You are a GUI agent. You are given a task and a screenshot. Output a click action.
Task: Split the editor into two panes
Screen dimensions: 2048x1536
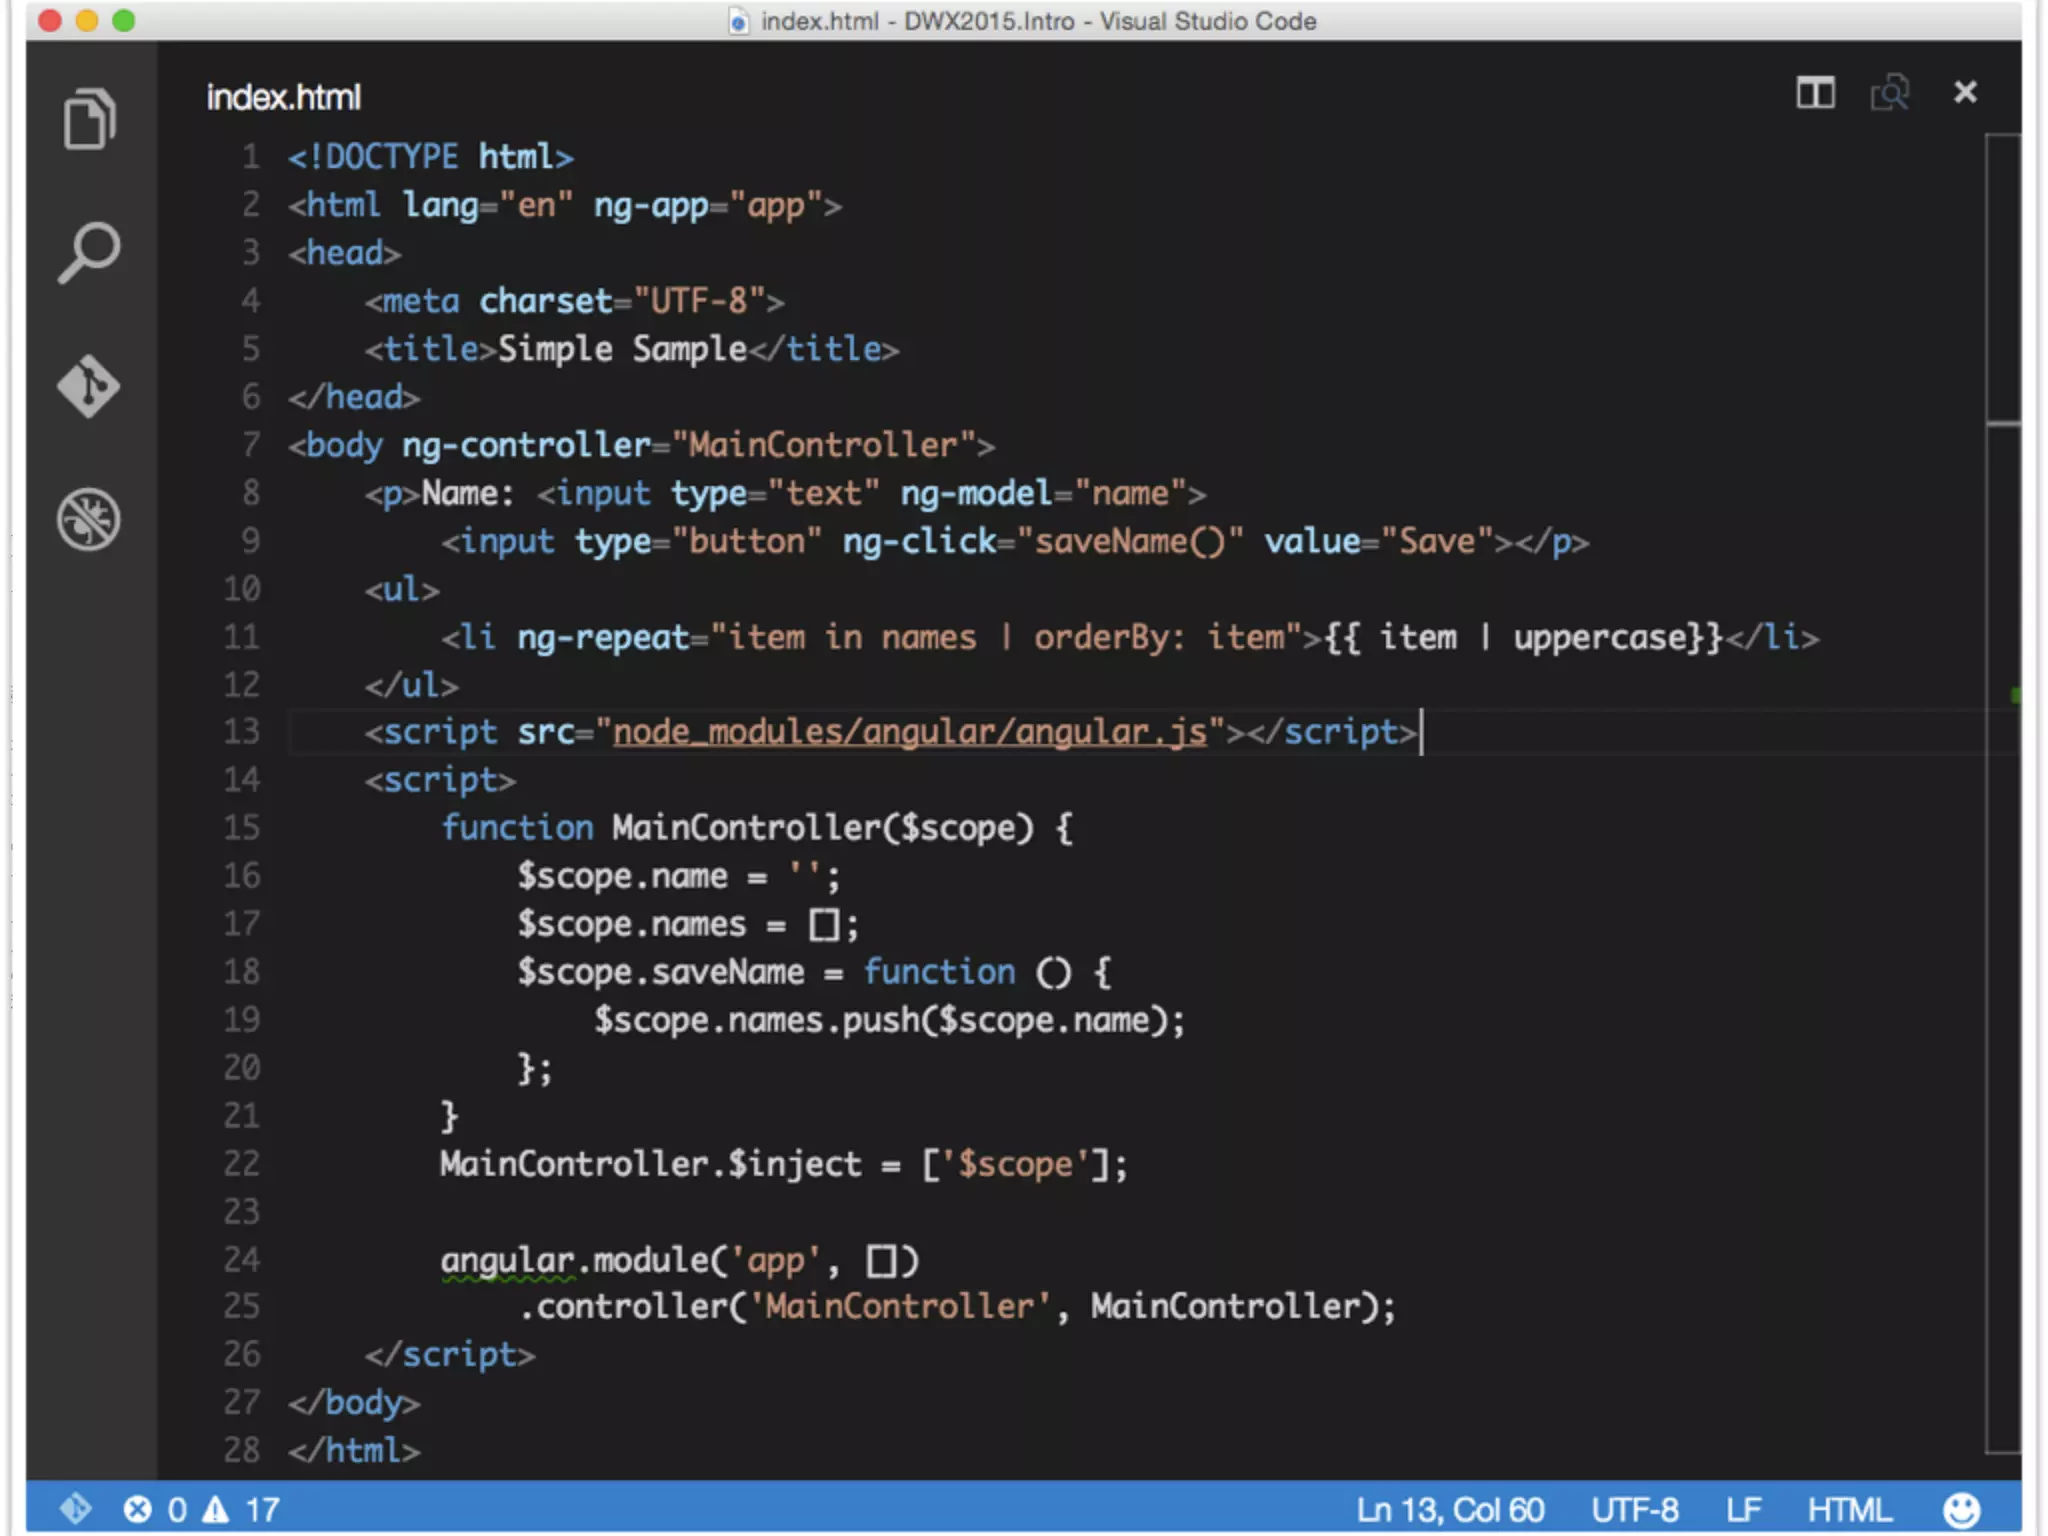(x=1815, y=93)
